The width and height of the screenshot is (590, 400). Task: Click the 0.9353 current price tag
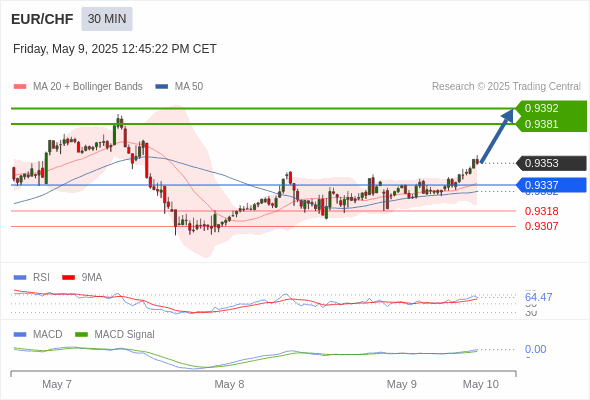[551, 163]
